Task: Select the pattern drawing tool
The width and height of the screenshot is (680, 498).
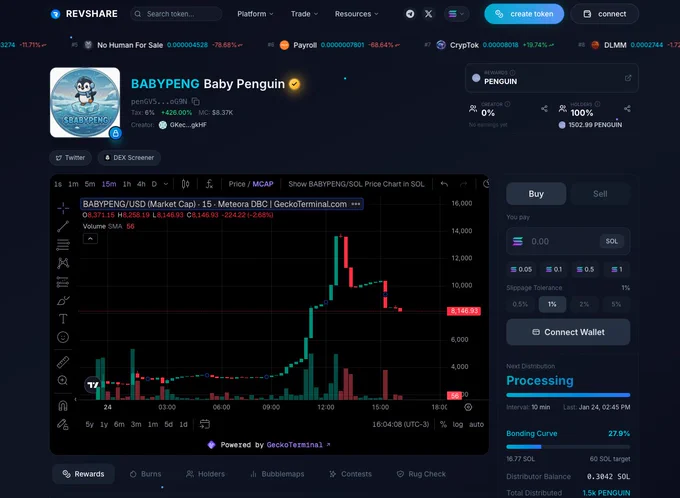Action: pos(63,263)
